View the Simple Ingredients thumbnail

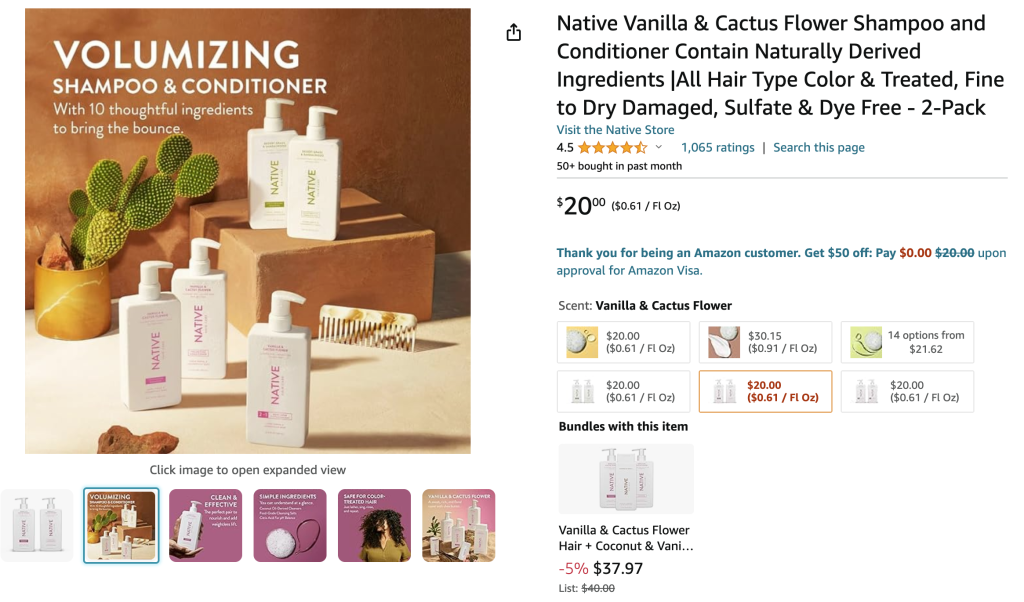pos(289,526)
